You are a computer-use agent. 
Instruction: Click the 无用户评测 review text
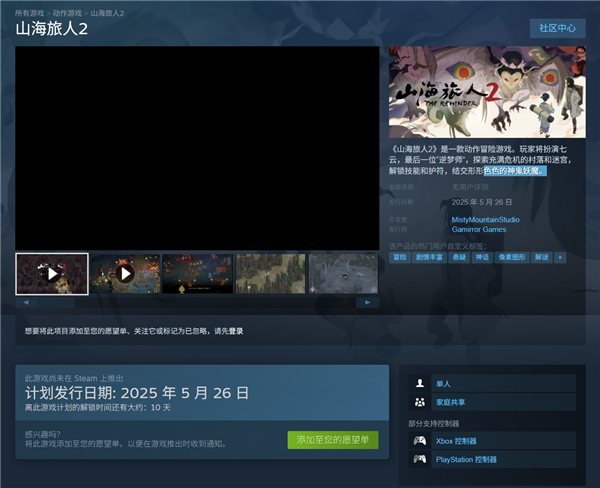coord(470,187)
